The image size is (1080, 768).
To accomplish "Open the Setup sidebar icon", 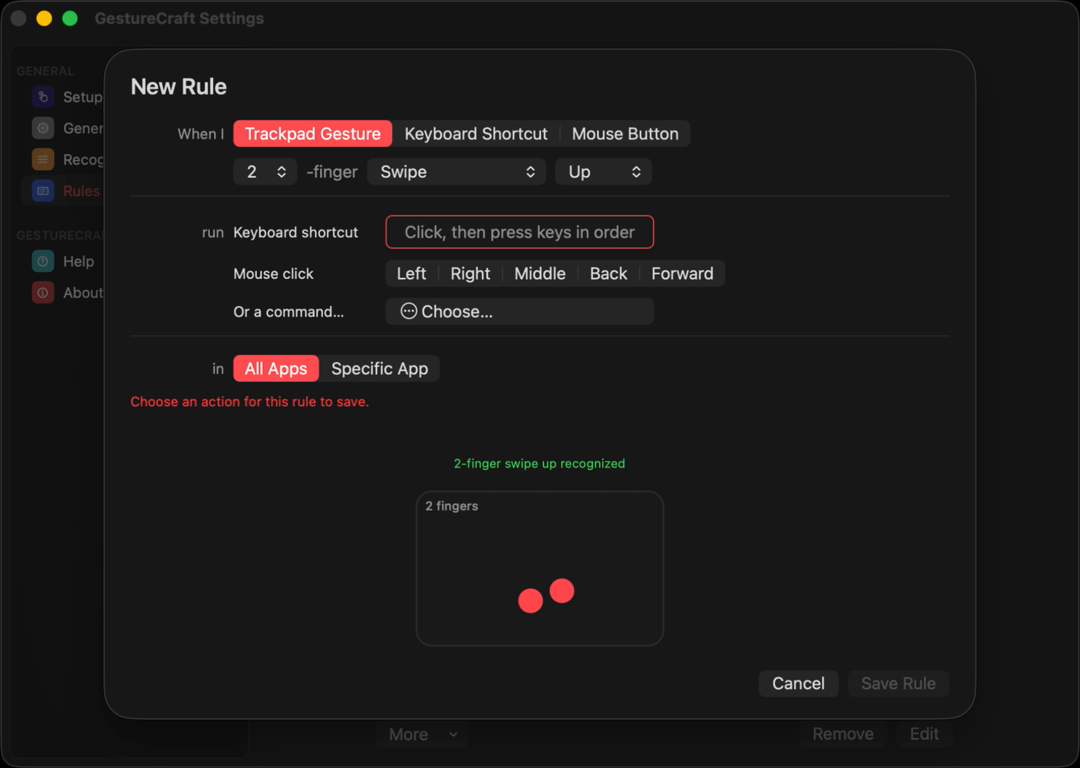I will [x=43, y=97].
